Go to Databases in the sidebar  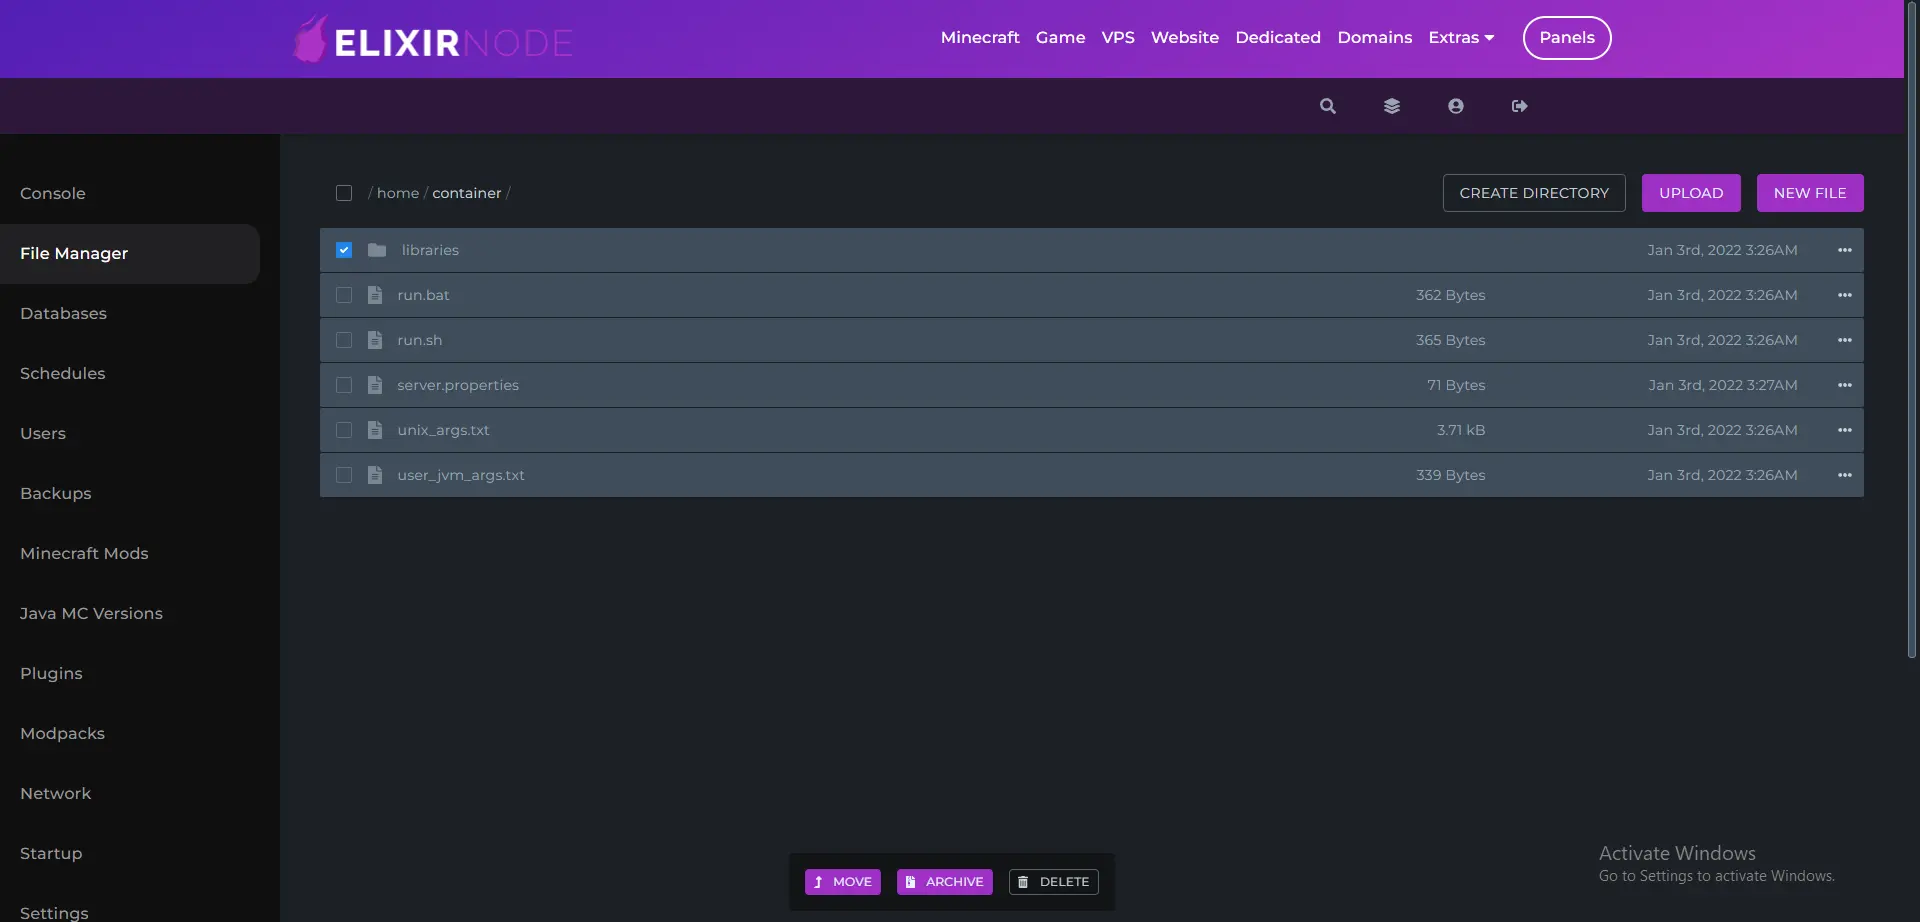point(63,313)
